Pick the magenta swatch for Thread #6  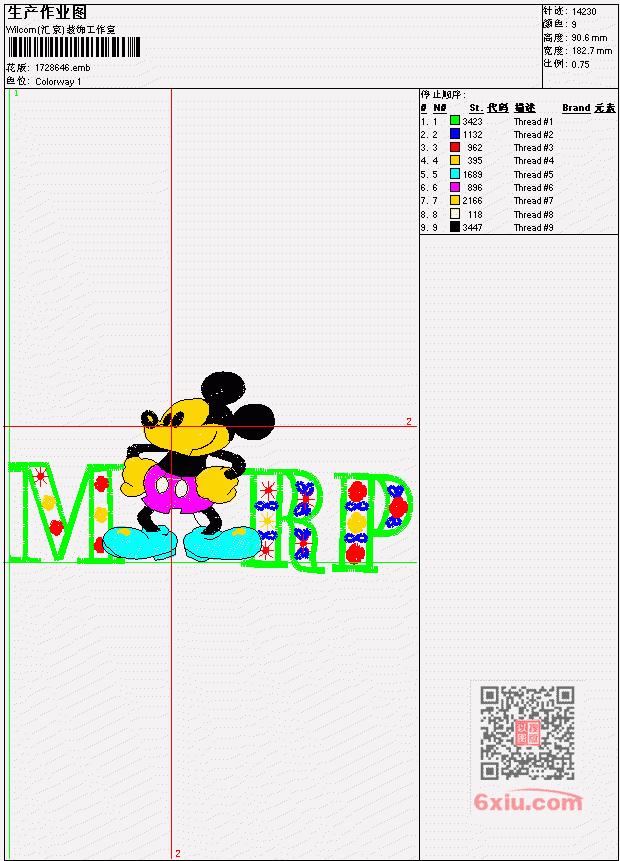[455, 187]
